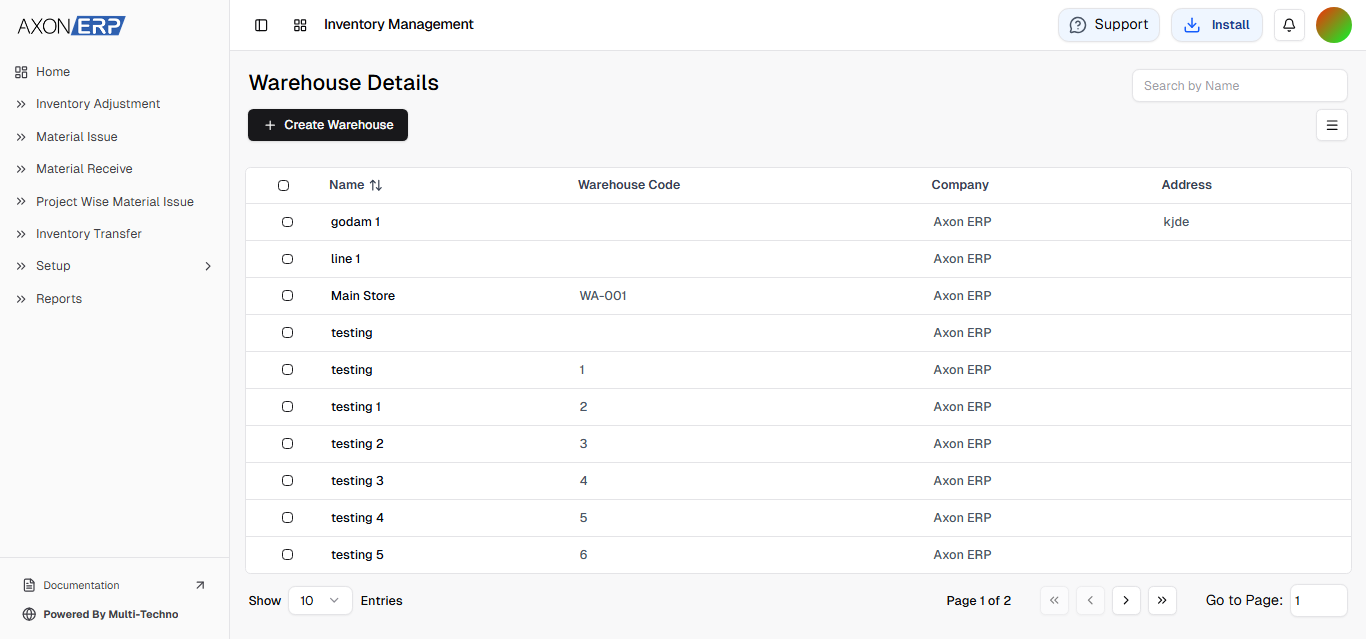Click the testing 5 warehouse name

pos(358,555)
